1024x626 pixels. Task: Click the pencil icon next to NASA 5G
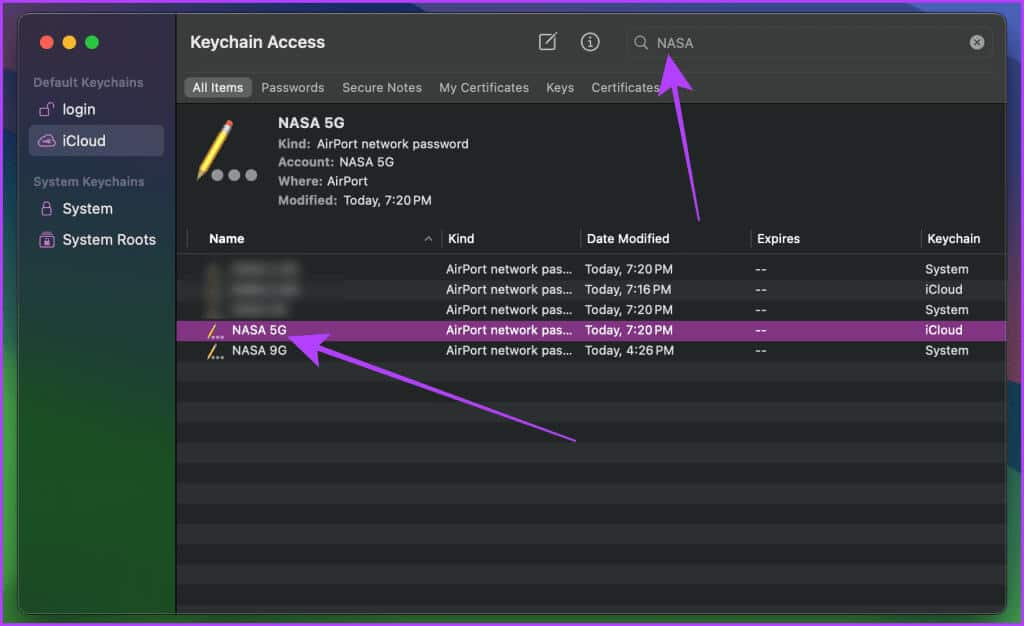[215, 331]
